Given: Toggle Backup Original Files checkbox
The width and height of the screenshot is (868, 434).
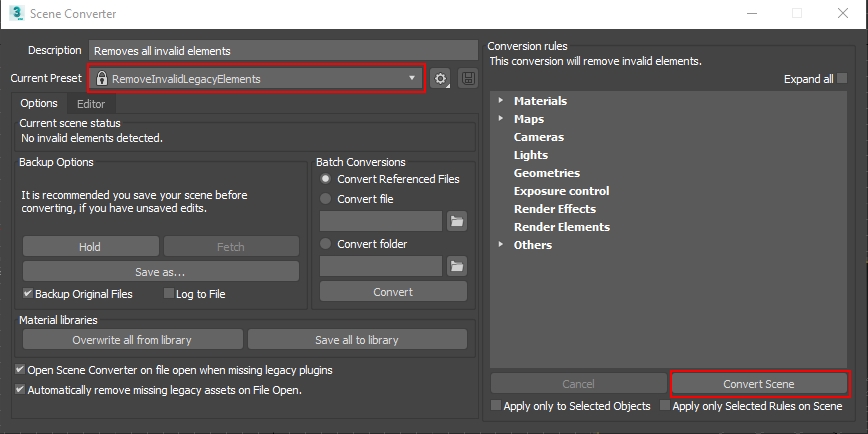Looking at the screenshot, I should click(28, 294).
